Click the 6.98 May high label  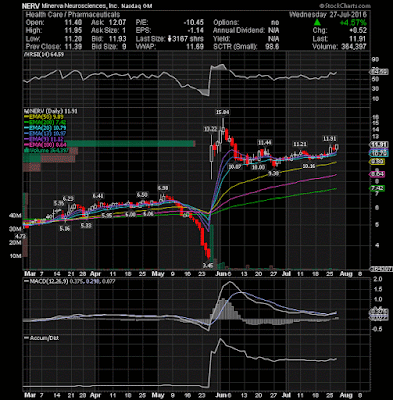click(163, 188)
